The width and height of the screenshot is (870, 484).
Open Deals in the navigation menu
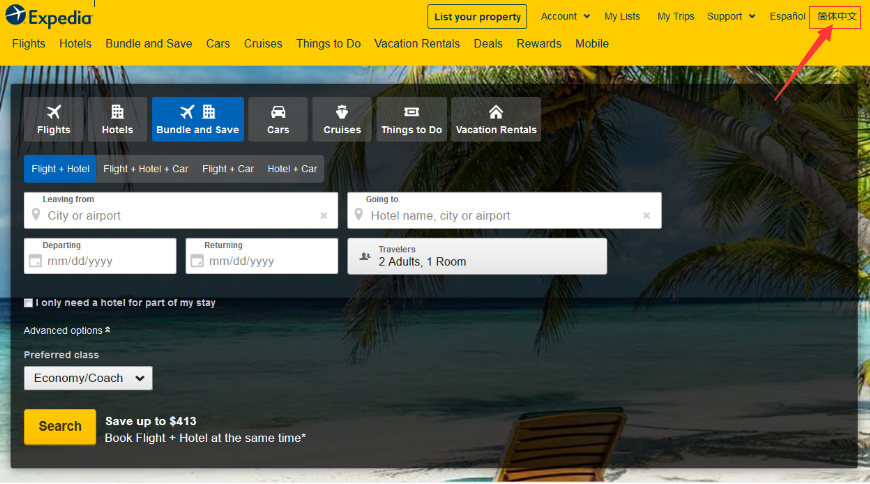(x=488, y=44)
